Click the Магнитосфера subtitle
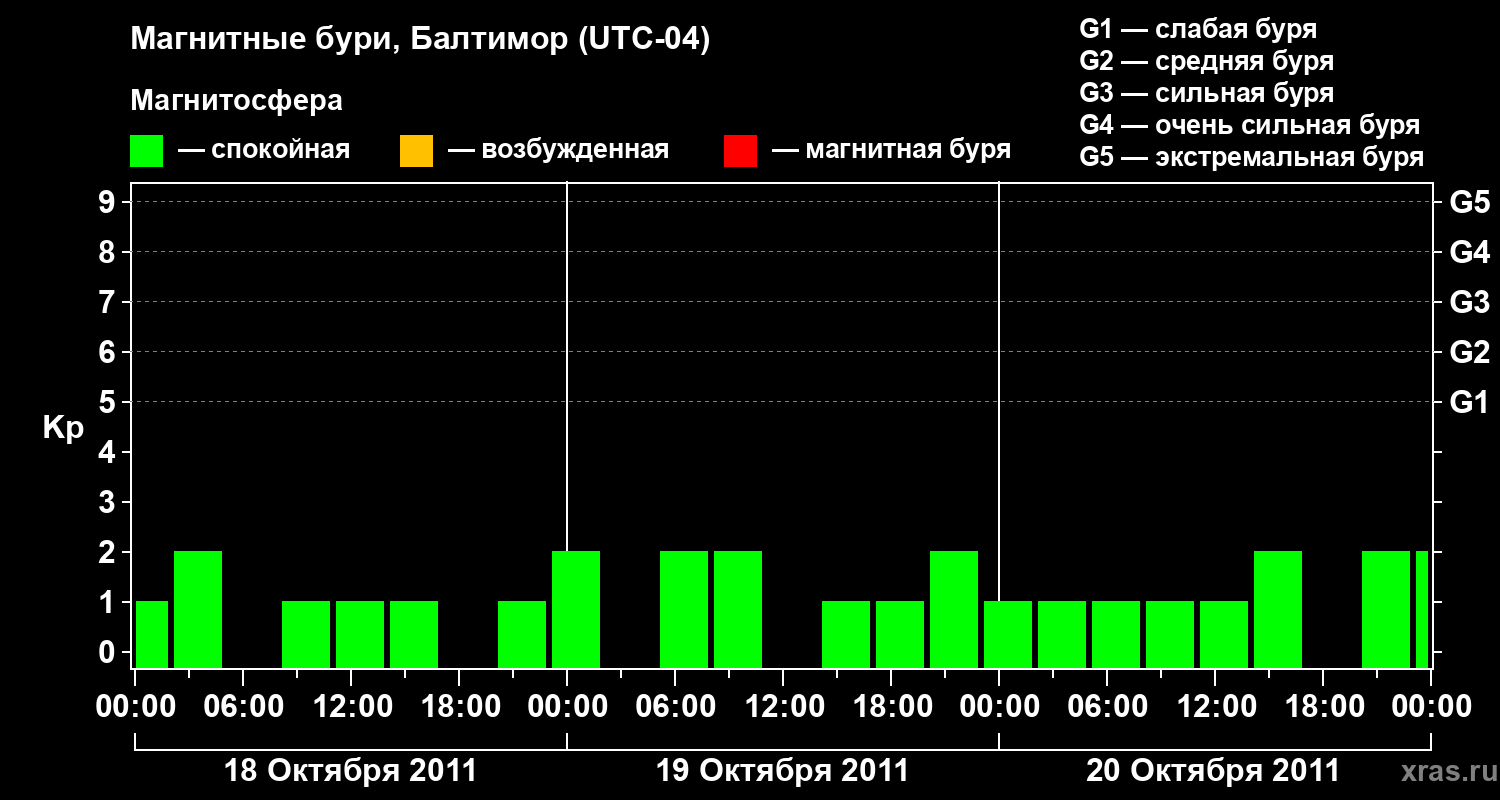This screenshot has width=1500, height=800. (236, 101)
